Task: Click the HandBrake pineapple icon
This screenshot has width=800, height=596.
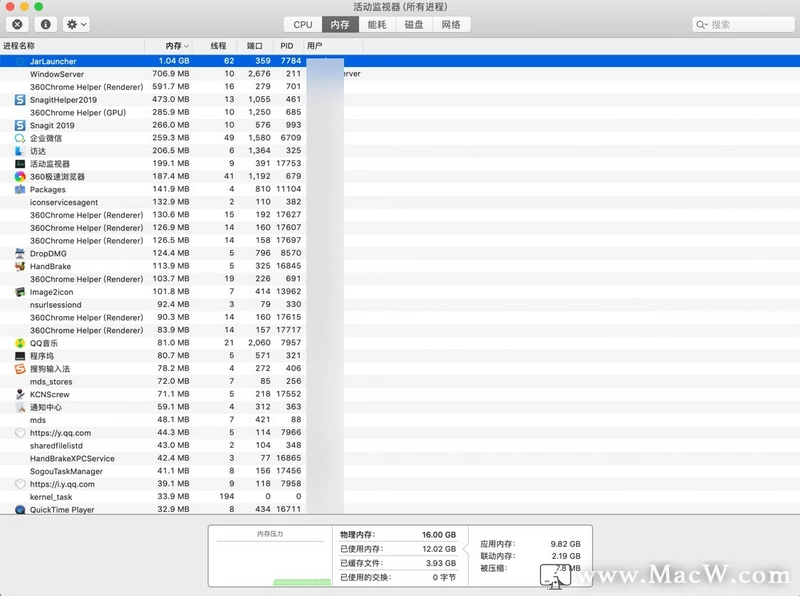Action: (x=20, y=266)
